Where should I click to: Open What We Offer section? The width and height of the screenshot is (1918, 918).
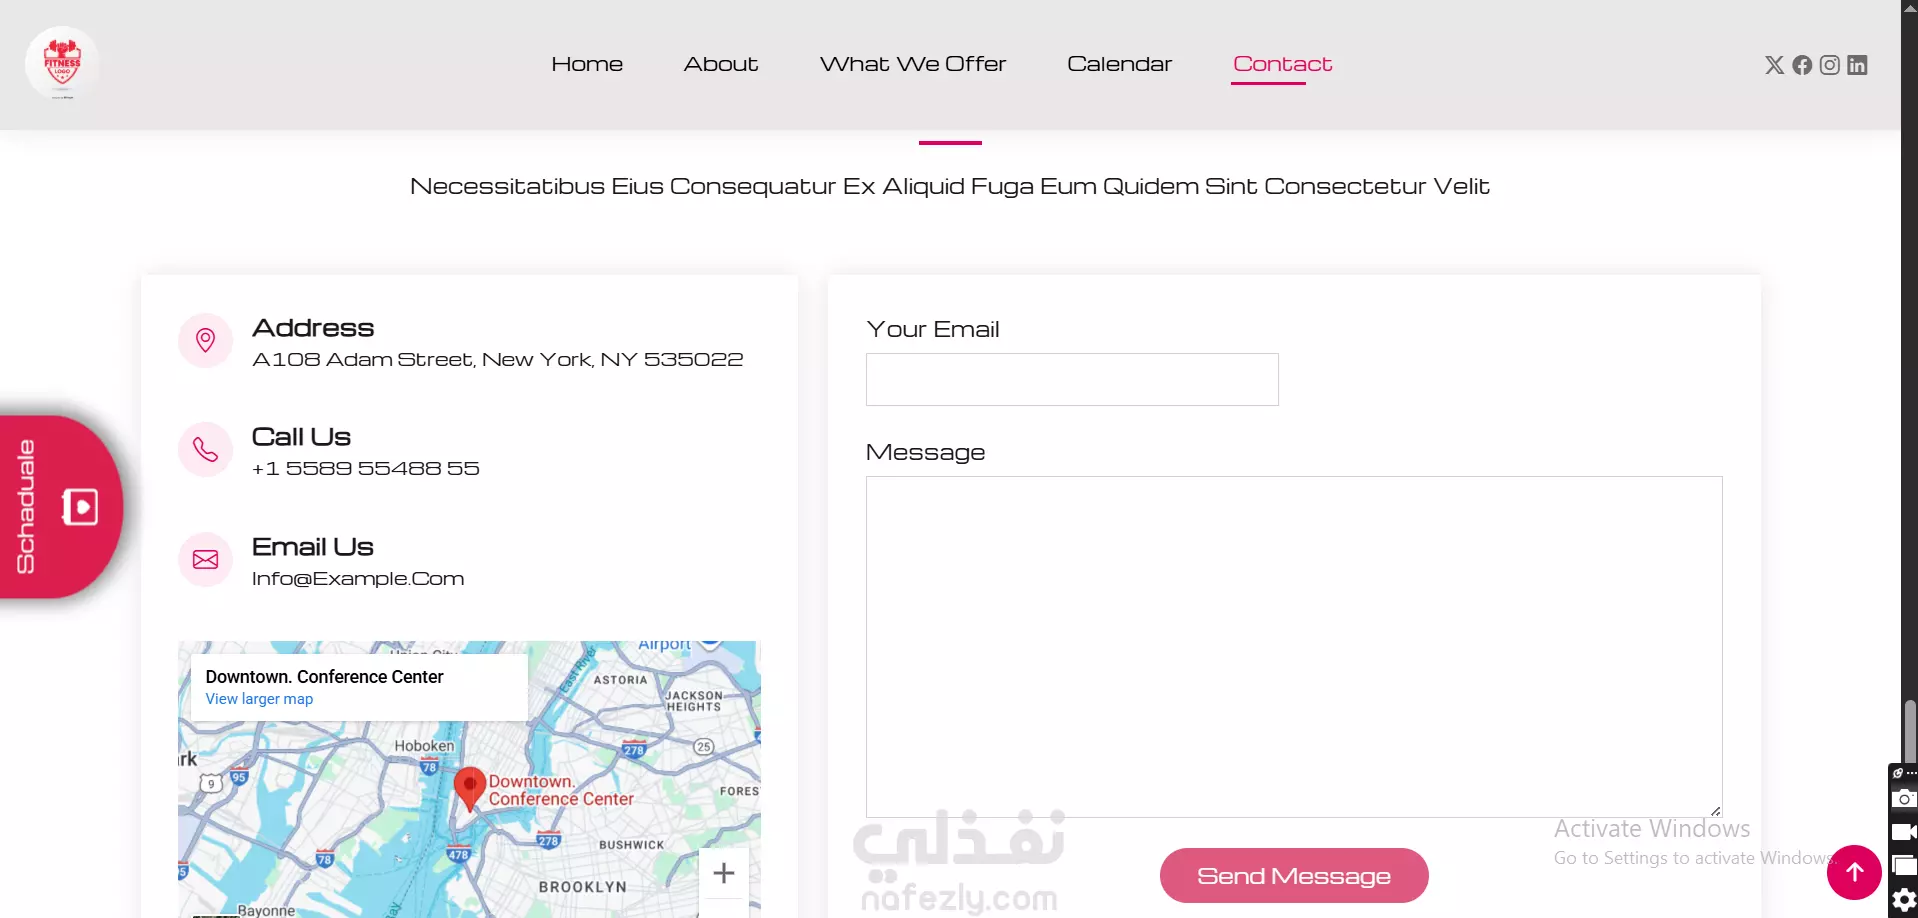913,64
